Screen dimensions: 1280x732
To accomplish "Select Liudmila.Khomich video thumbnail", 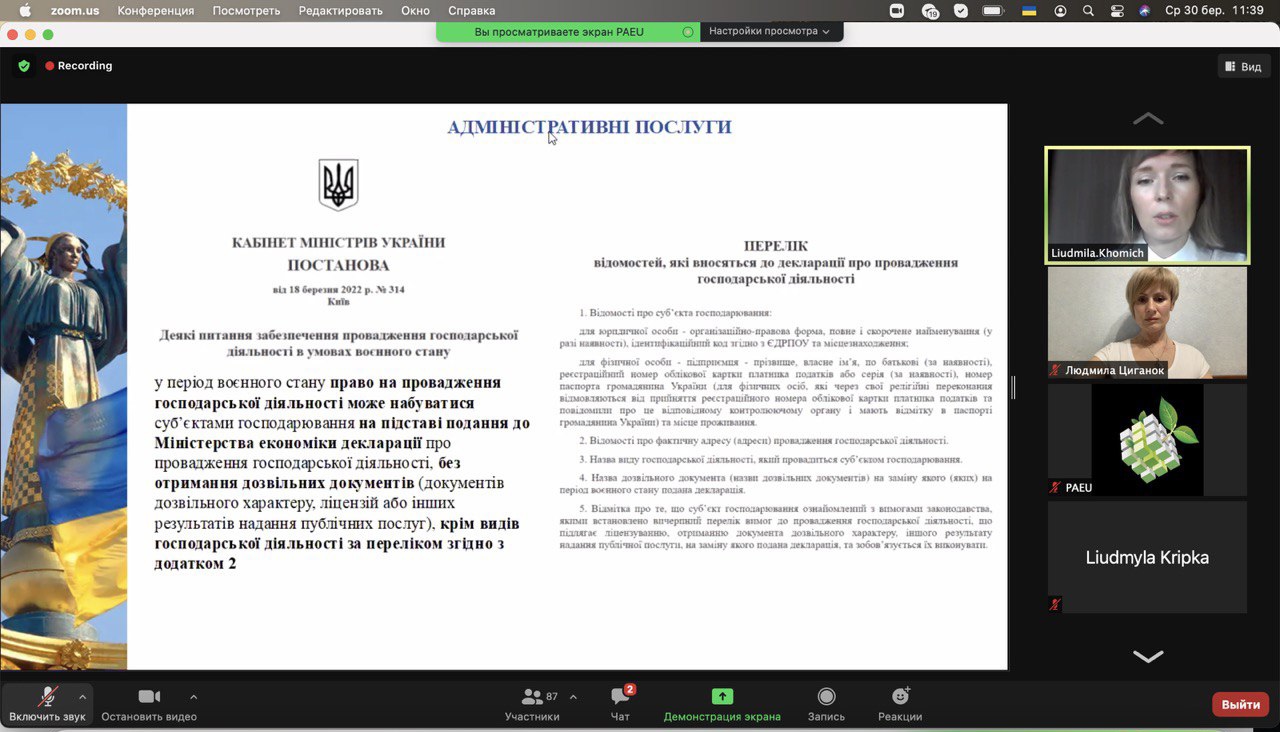I will pos(1147,205).
